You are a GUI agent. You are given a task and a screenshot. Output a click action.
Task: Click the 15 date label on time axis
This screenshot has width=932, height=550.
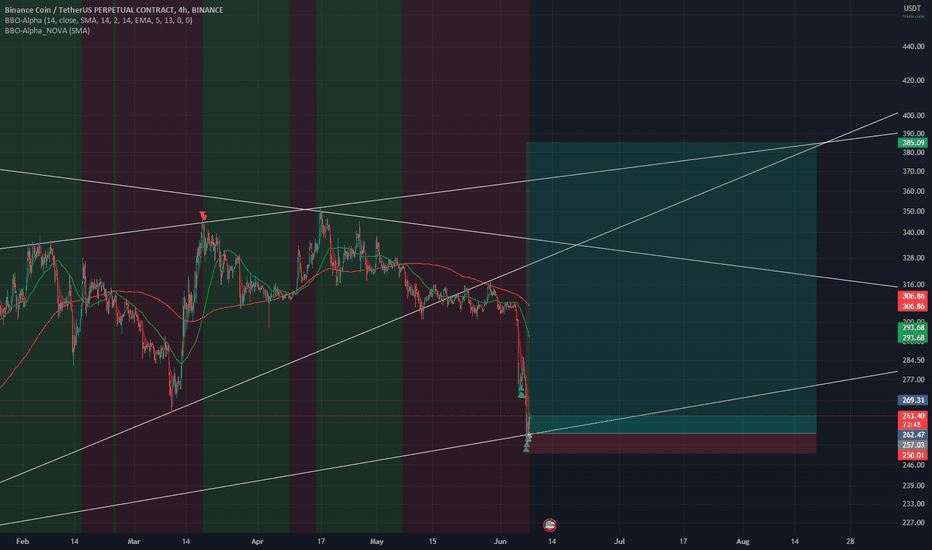433,541
